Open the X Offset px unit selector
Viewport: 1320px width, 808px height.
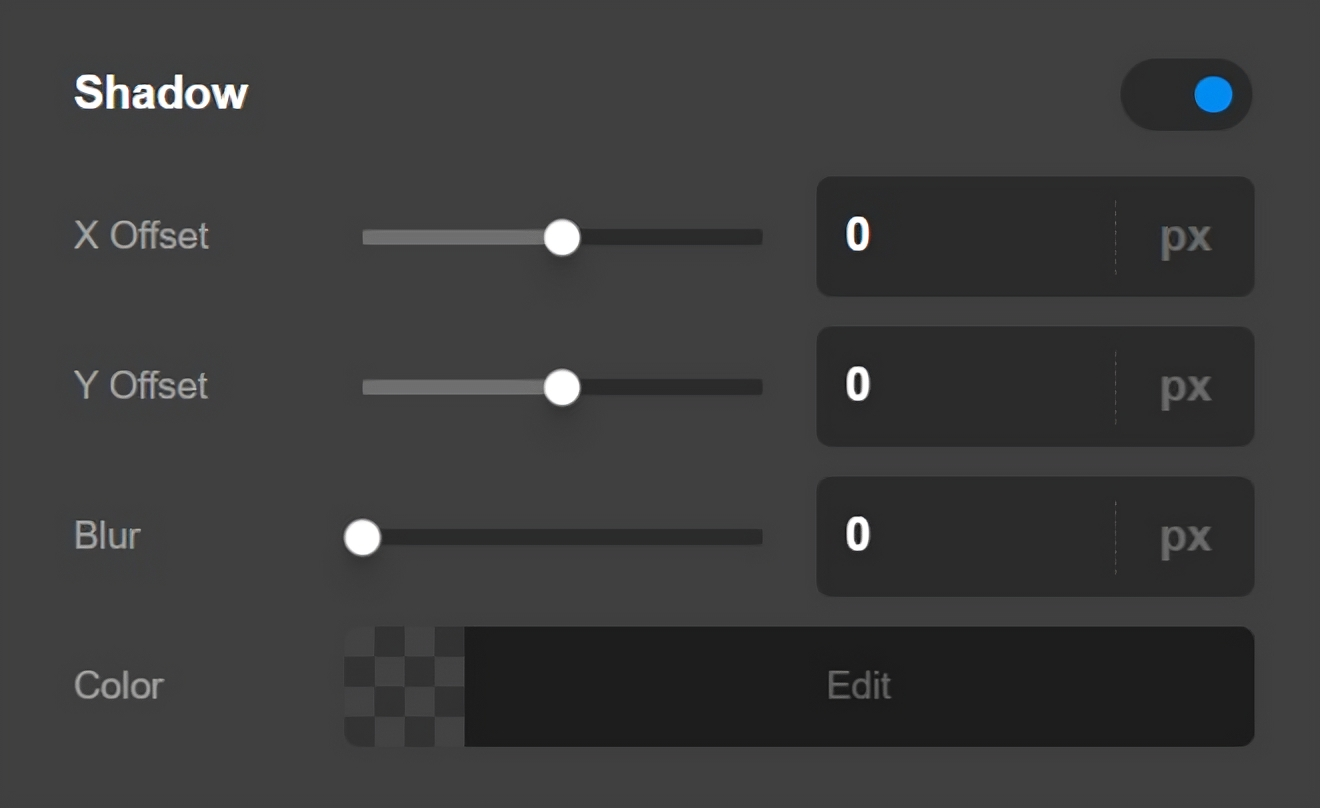(x=1185, y=237)
